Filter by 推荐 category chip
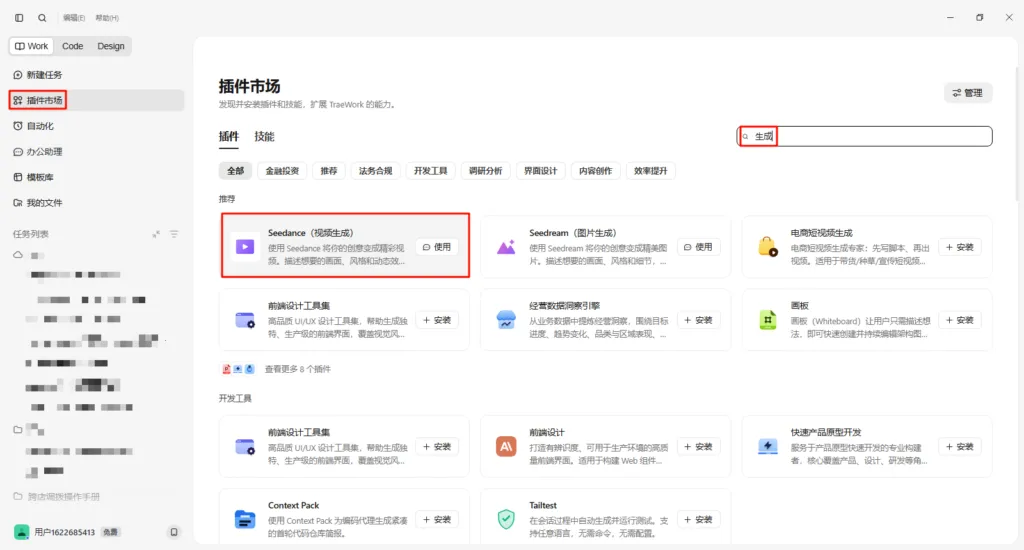The image size is (1024, 550). click(x=328, y=170)
